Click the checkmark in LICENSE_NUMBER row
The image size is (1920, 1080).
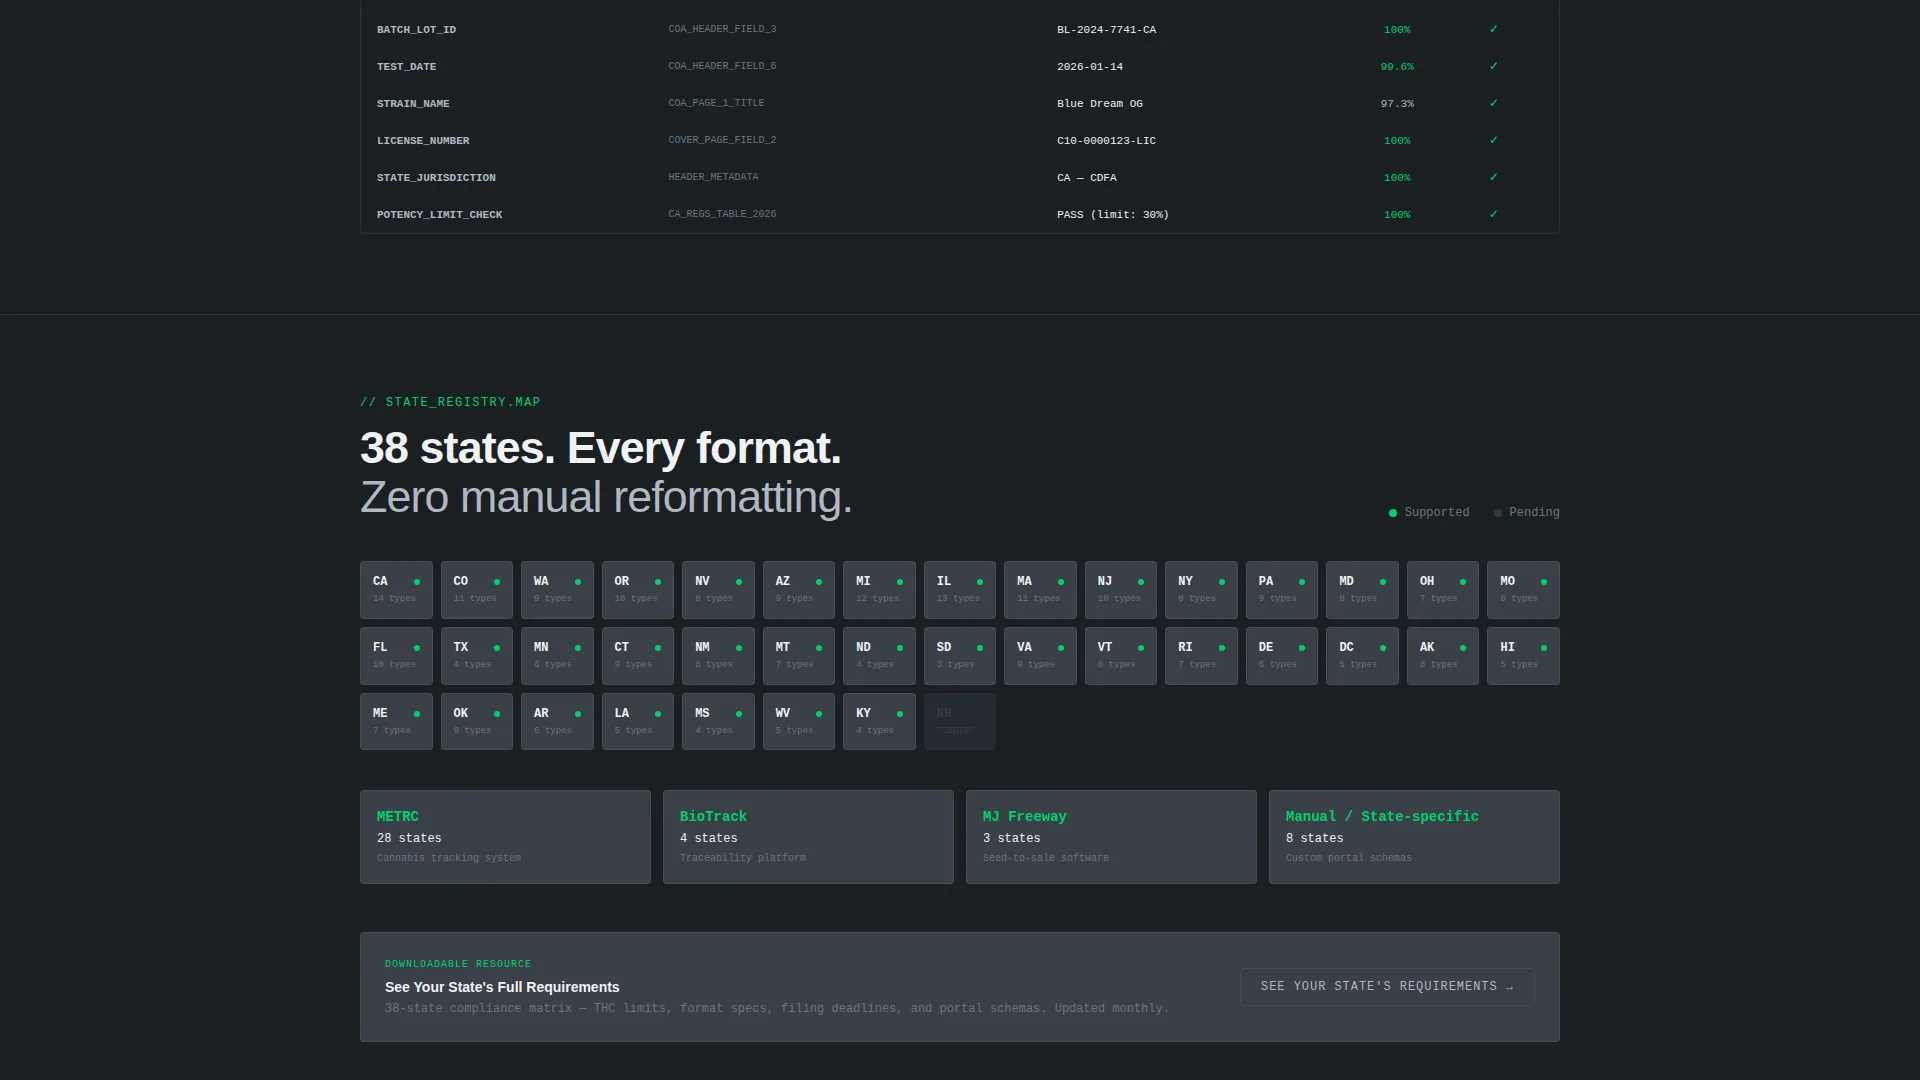point(1494,141)
